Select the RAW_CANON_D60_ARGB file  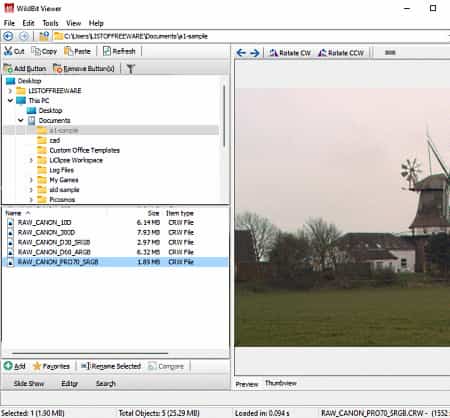[54, 252]
